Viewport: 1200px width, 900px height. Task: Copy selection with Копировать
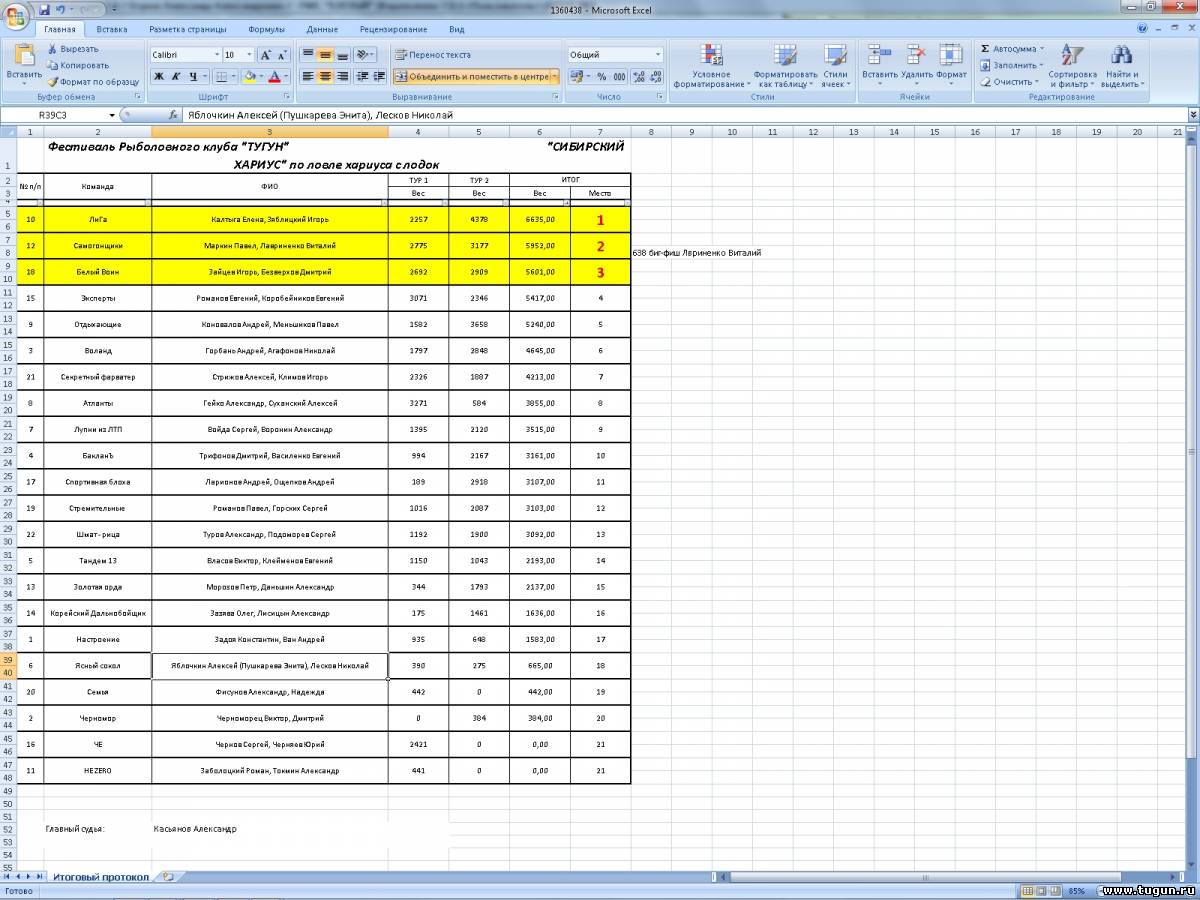click(78, 65)
